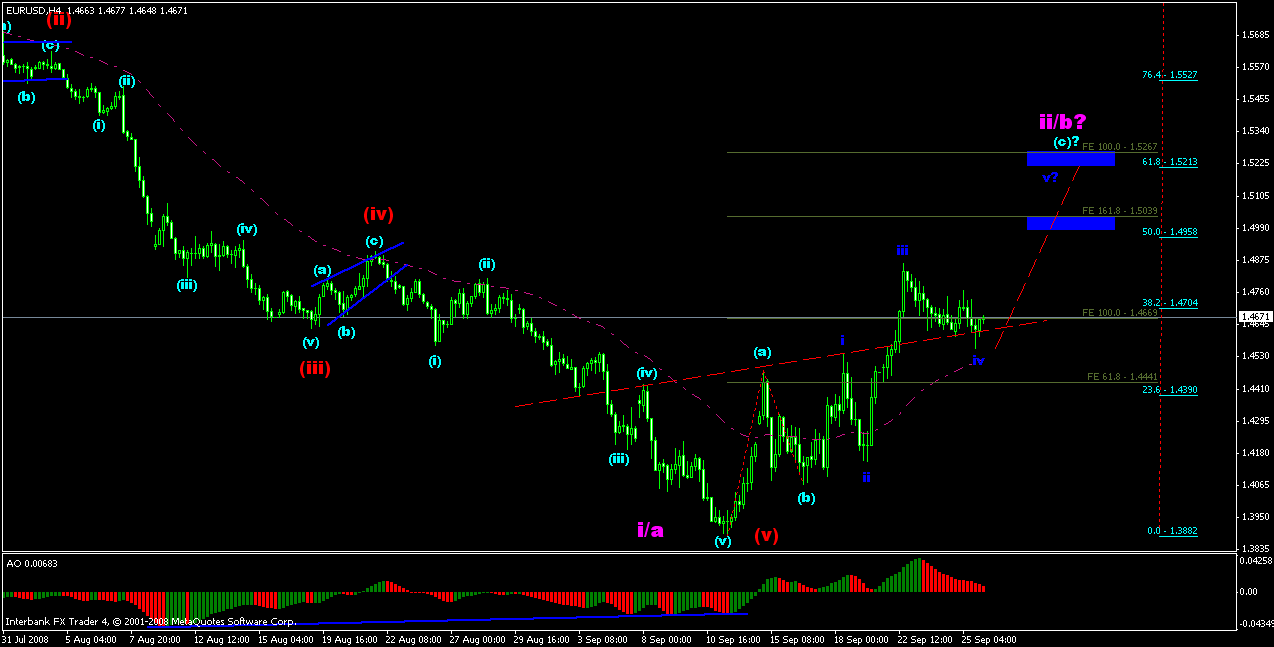Click the blue v? label under target box

tap(1050, 178)
